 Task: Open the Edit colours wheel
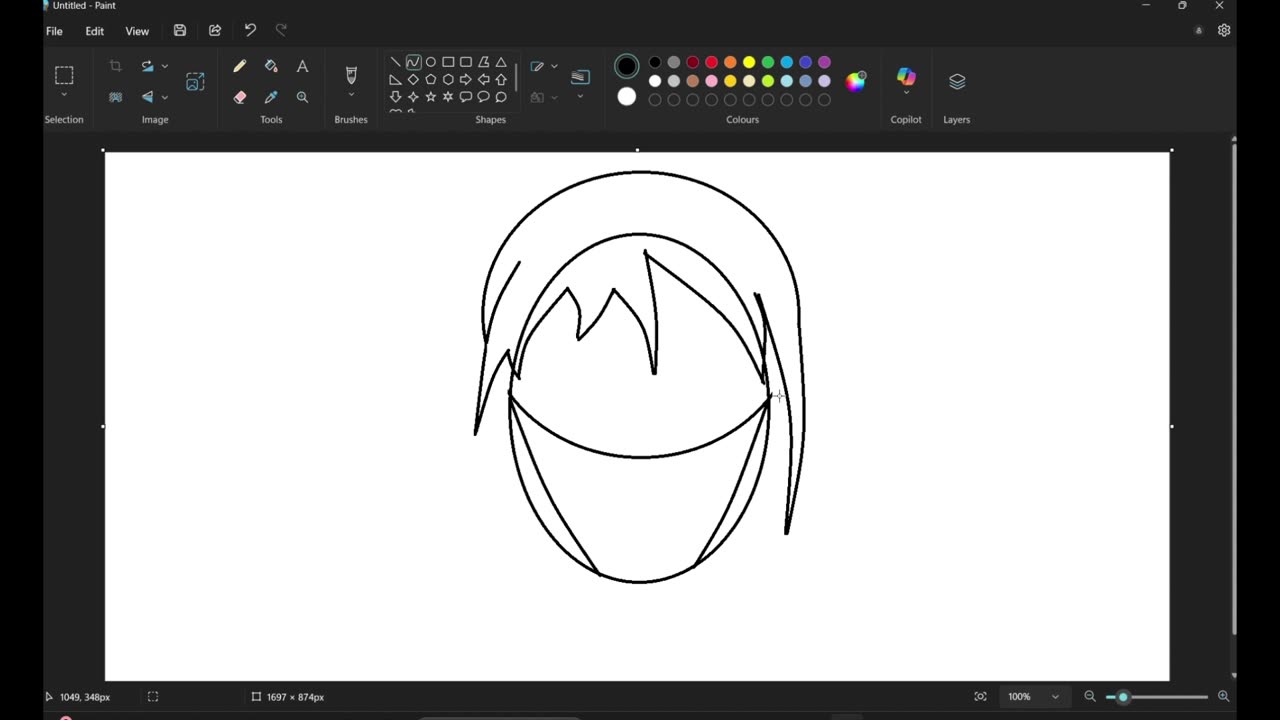point(856,82)
